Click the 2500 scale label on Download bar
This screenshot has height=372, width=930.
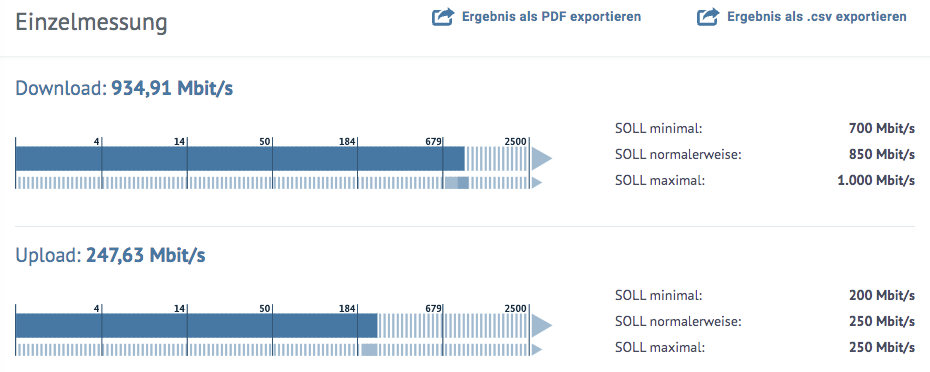click(515, 141)
